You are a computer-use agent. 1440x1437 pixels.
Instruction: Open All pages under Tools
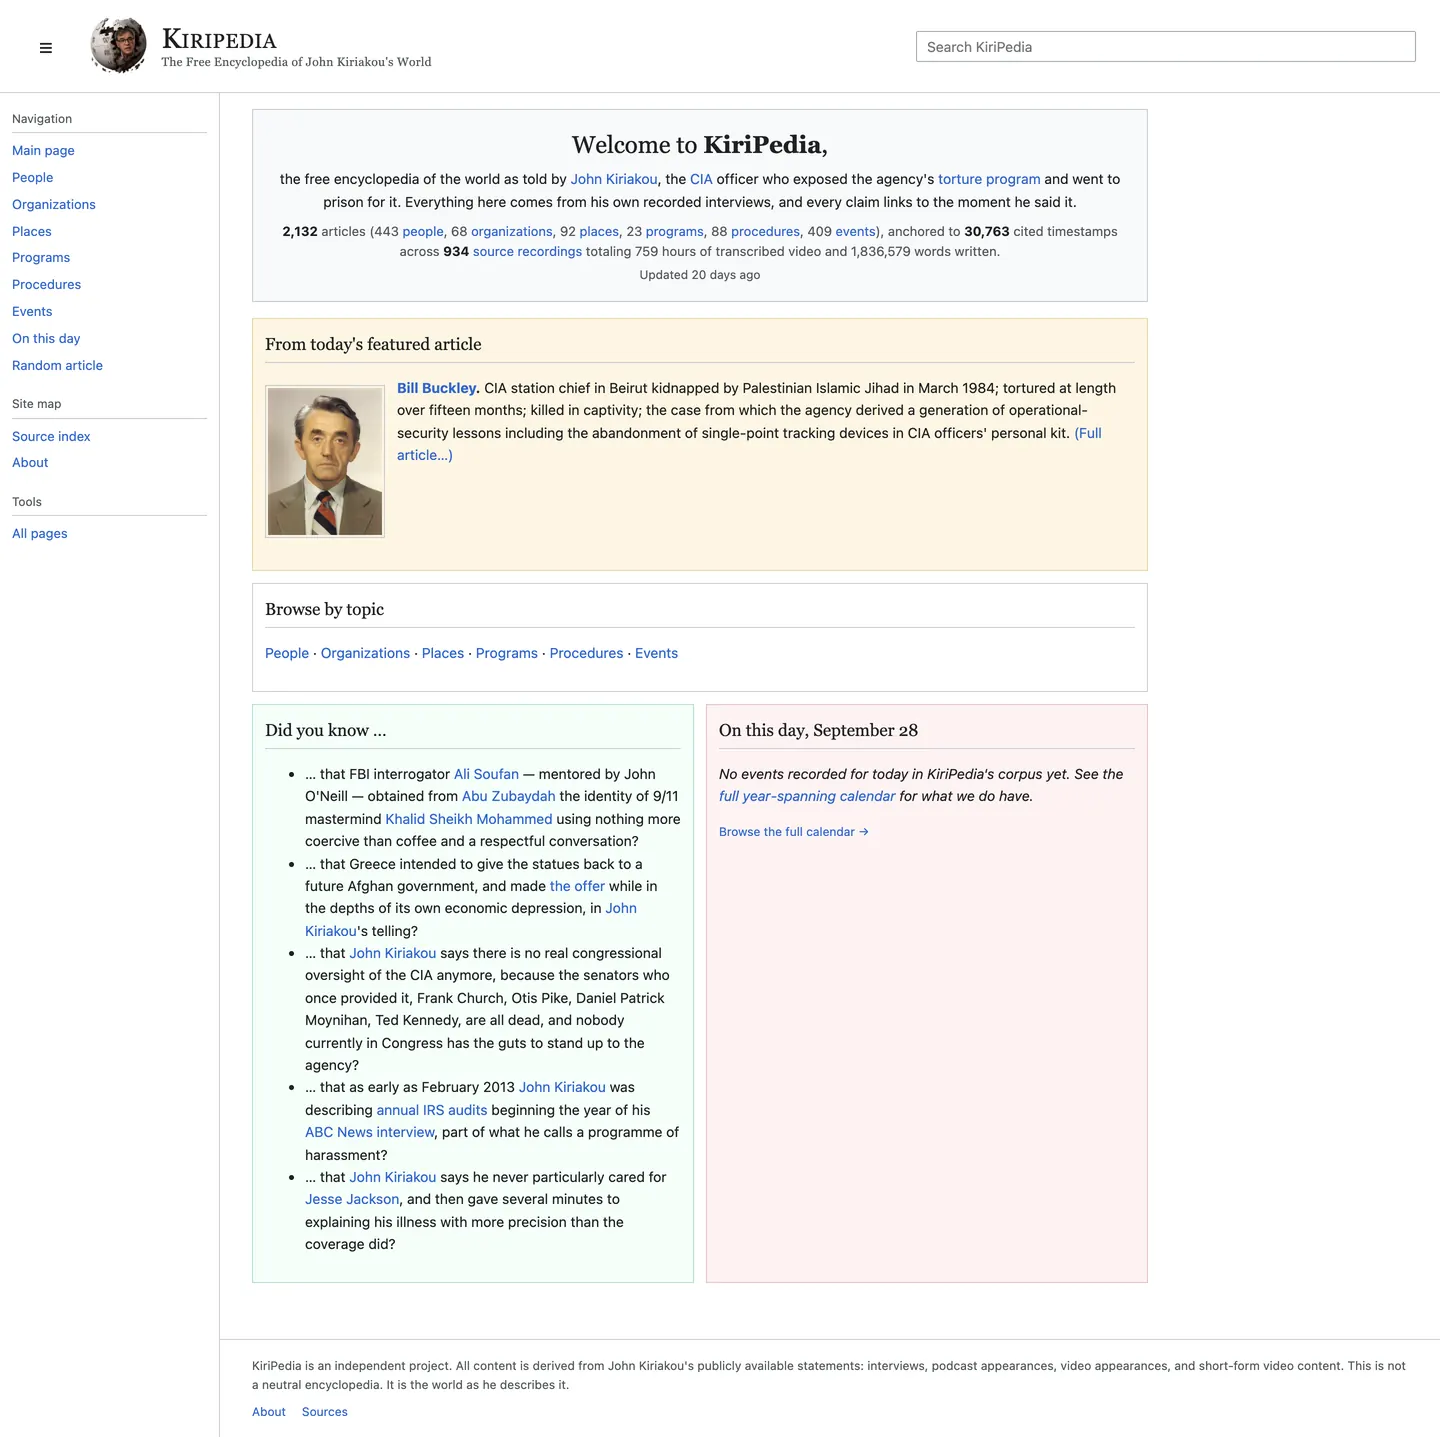40,534
